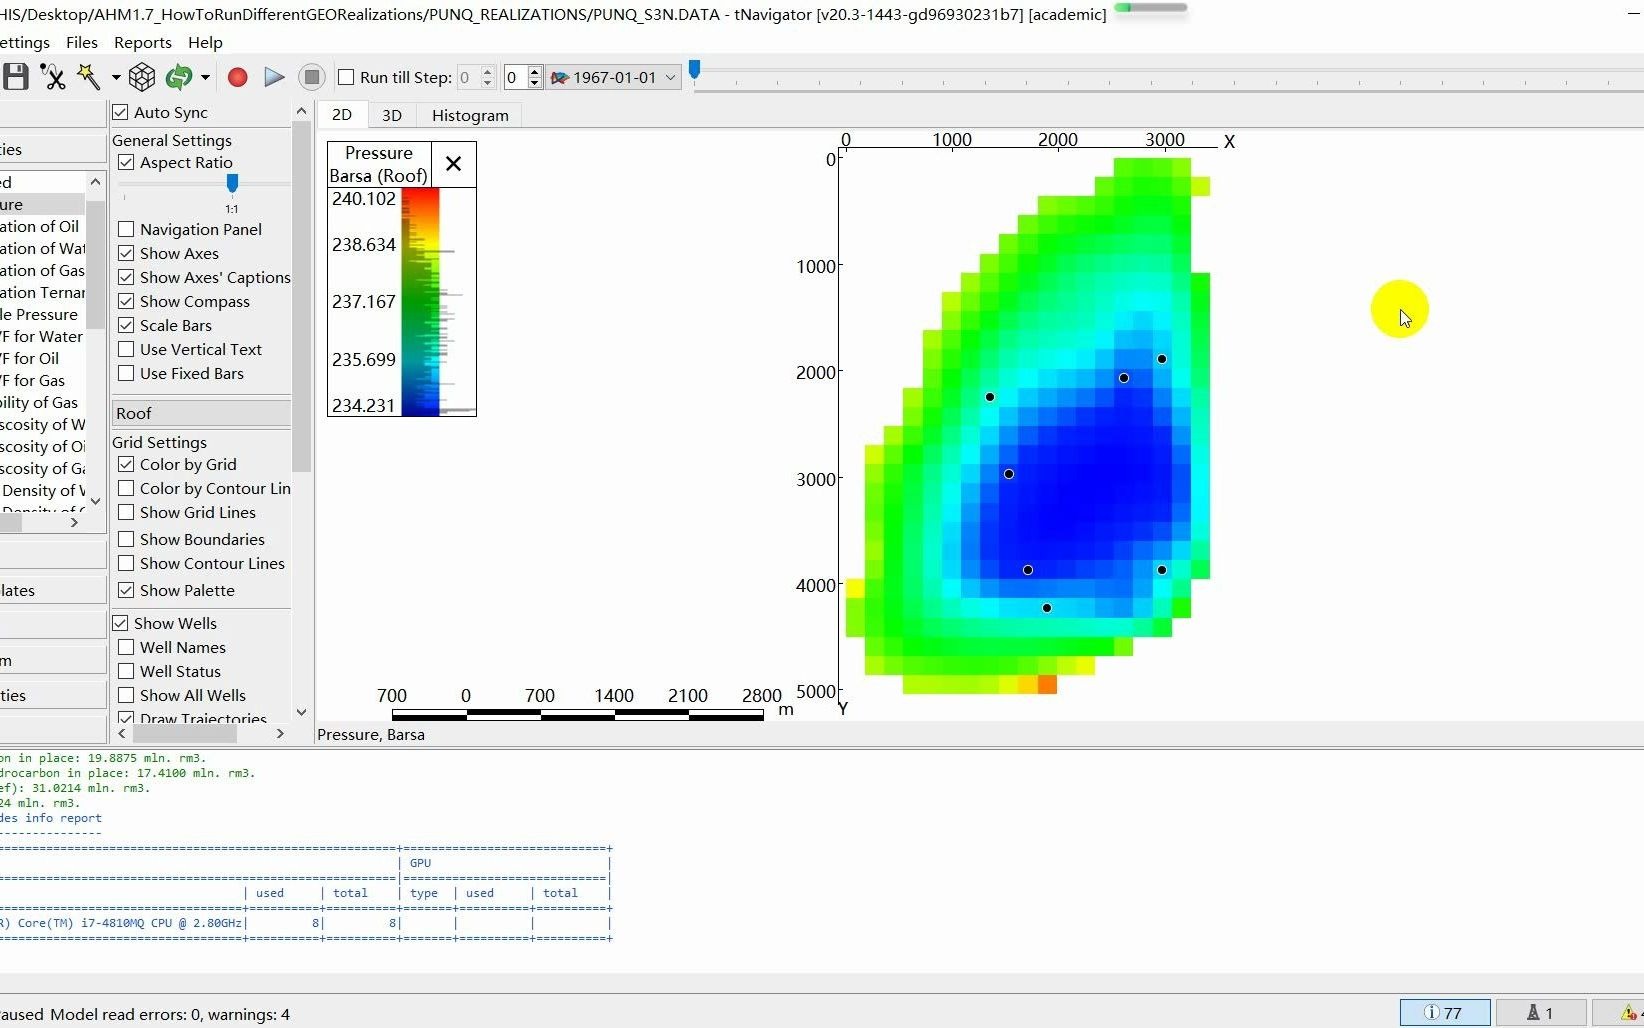Click settings panel scroll-left arrow
The width and height of the screenshot is (1644, 1028).
pyautogui.click(x=122, y=733)
